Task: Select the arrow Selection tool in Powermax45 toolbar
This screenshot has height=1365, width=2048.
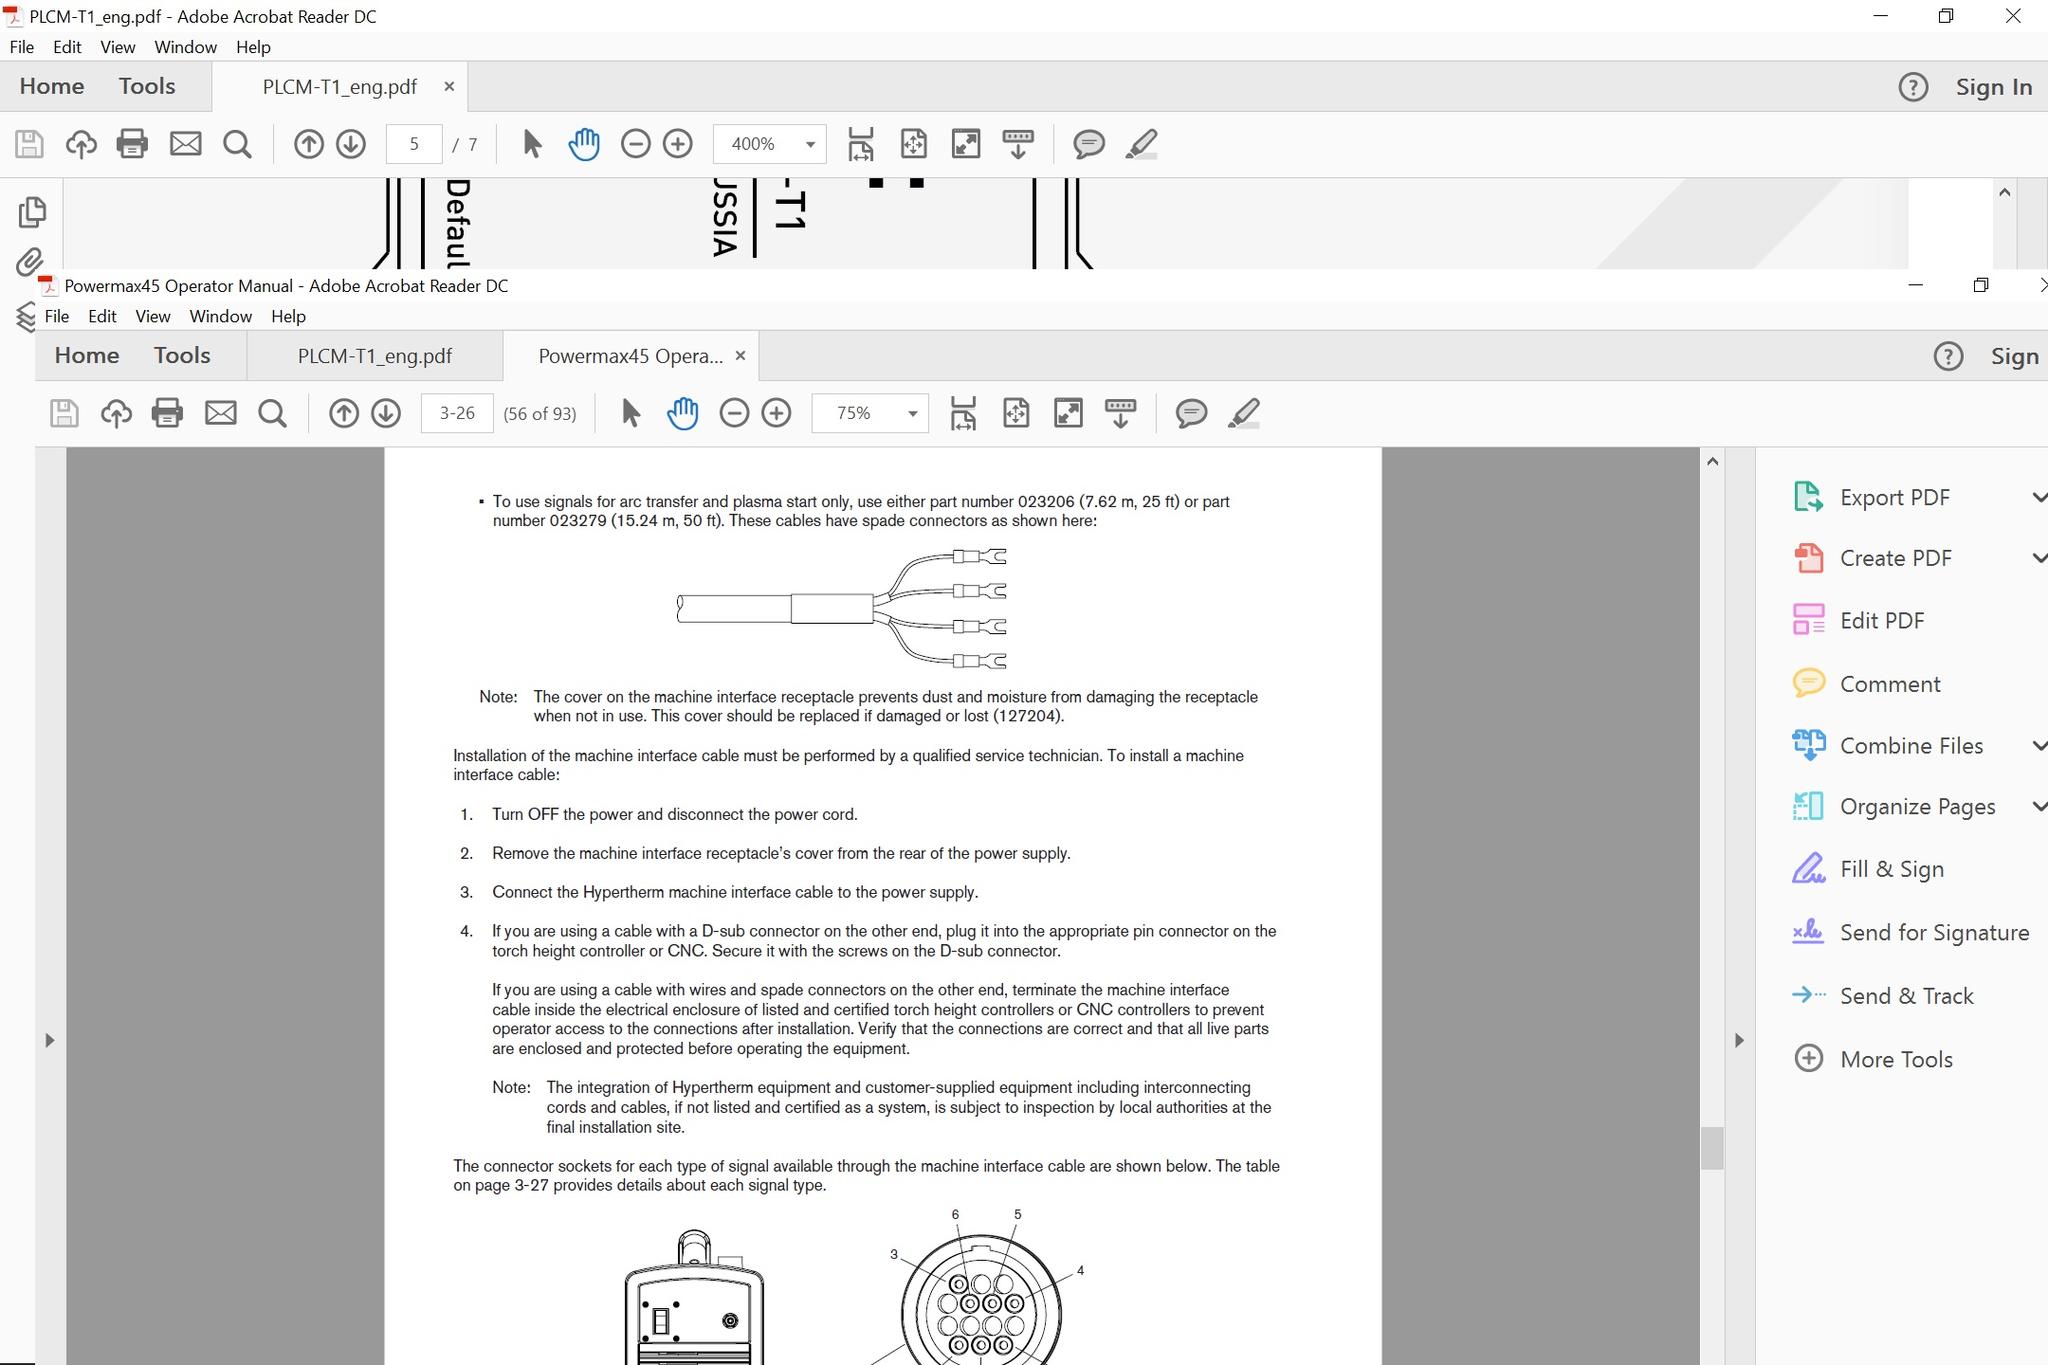Action: [x=630, y=413]
